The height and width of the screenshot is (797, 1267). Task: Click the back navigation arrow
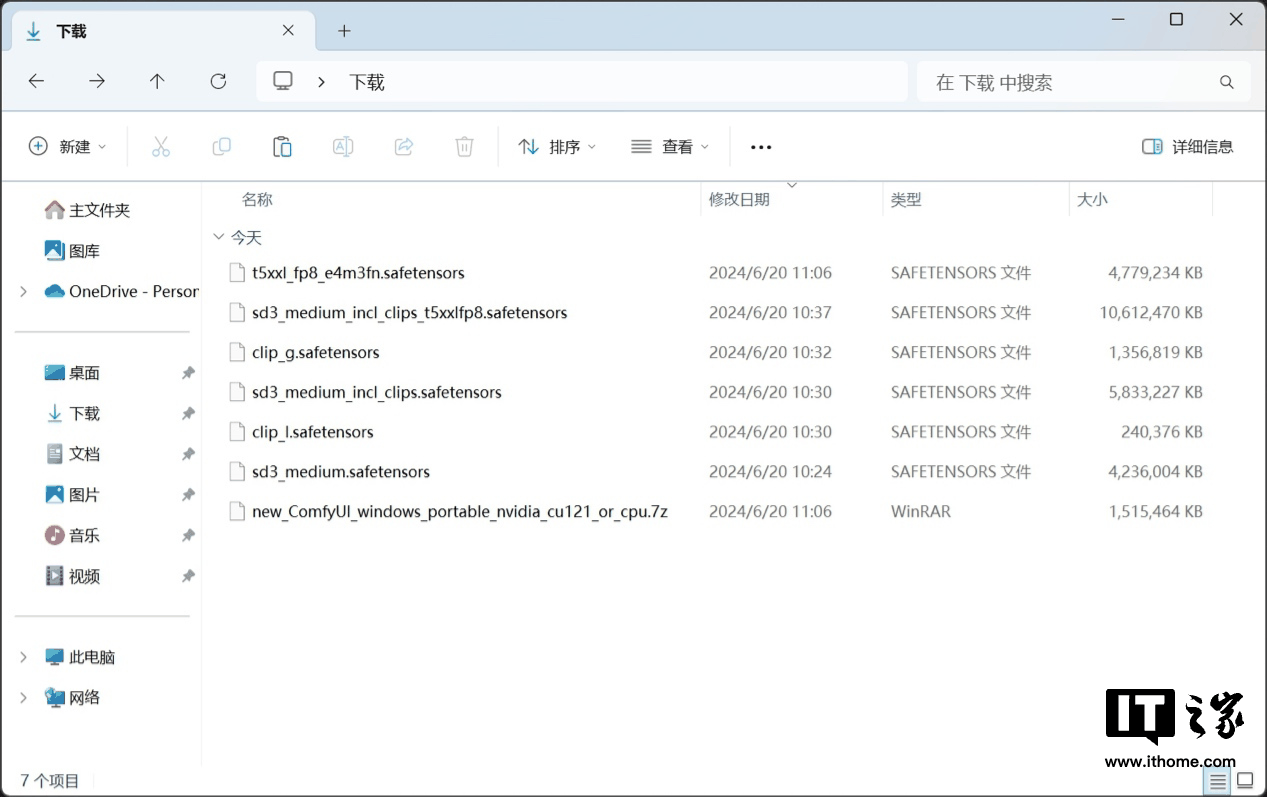pyautogui.click(x=37, y=81)
